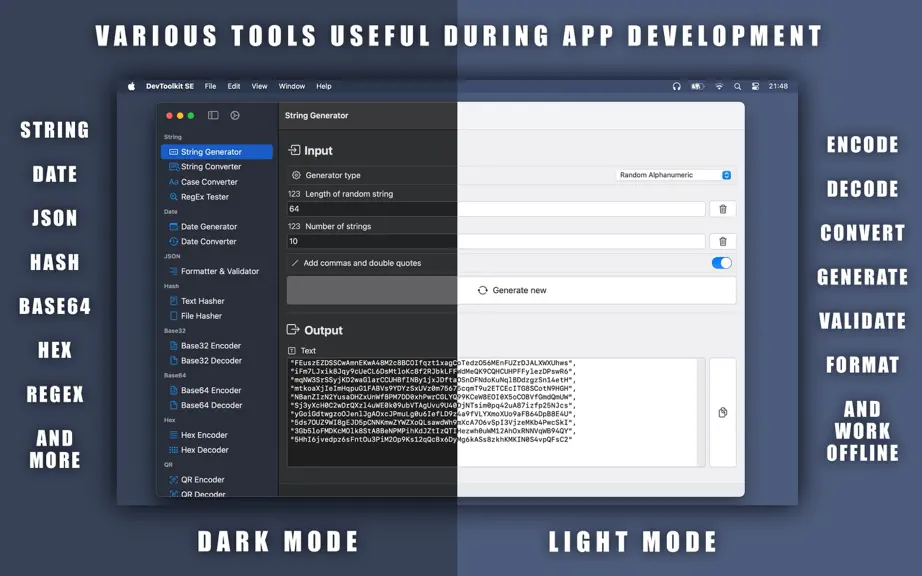The image size is (922, 576).
Task: Click the Wi-Fi status icon
Action: [719, 86]
